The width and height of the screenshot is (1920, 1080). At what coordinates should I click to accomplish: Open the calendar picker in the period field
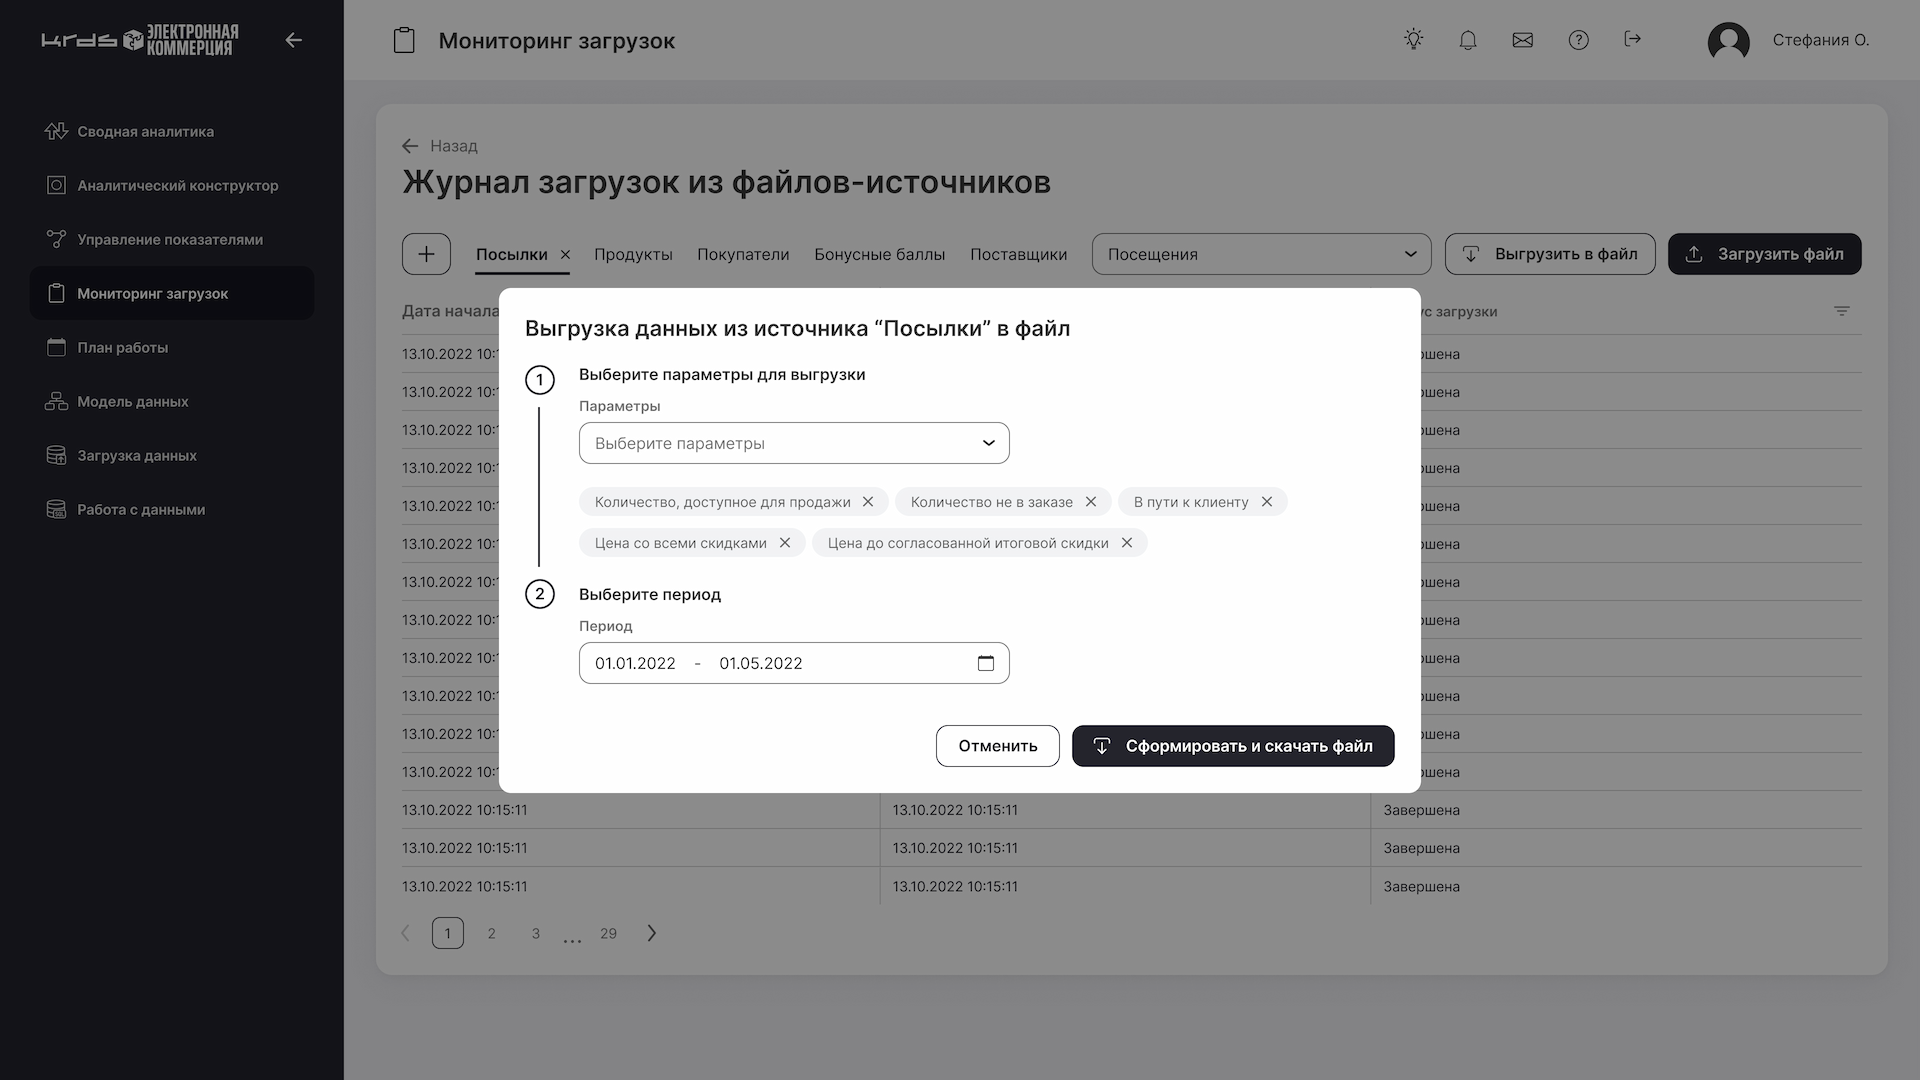[x=986, y=663]
